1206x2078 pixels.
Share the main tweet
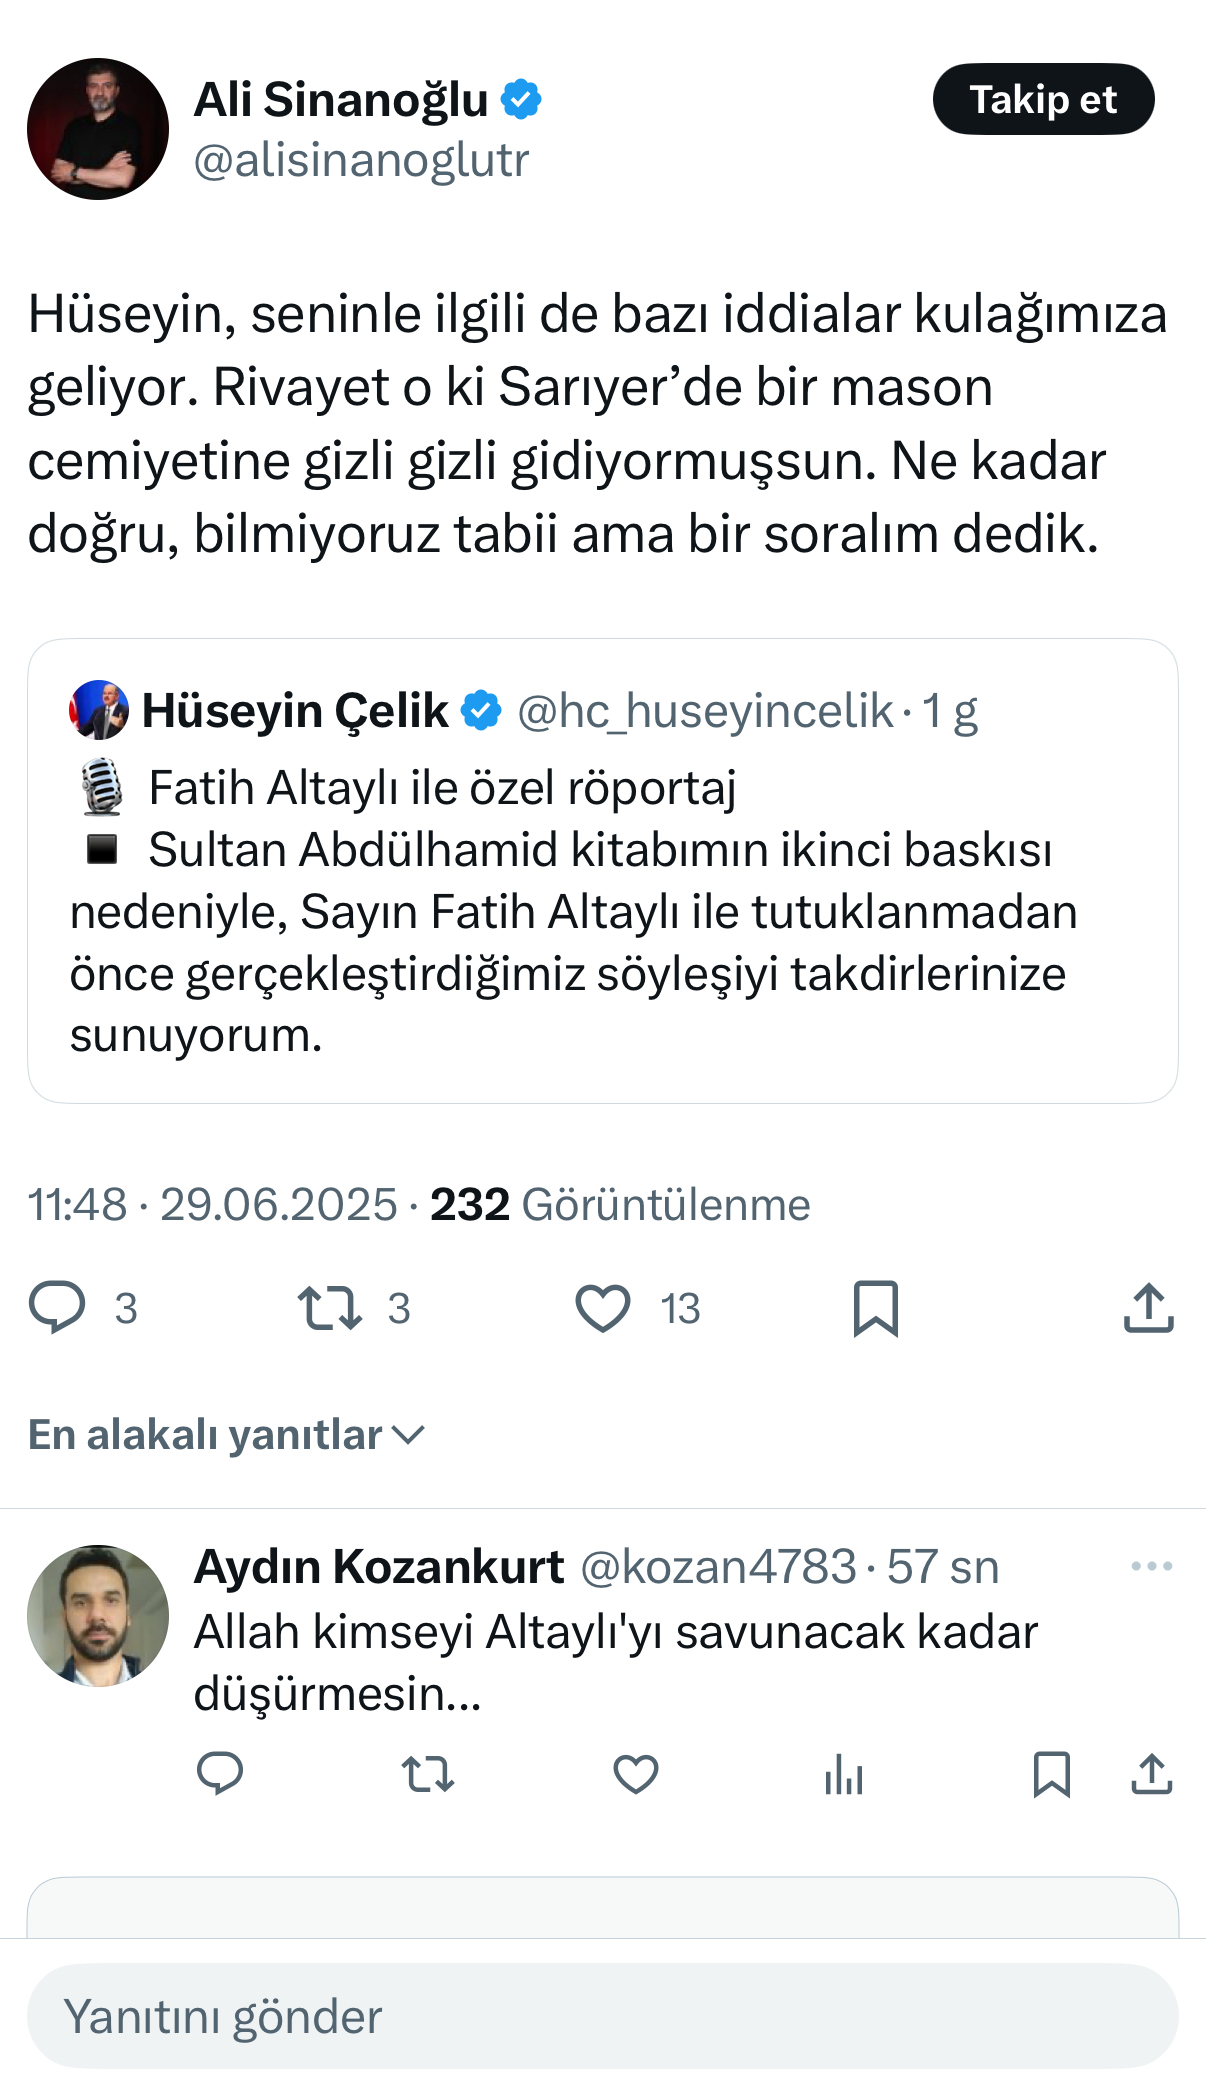tap(1148, 1307)
